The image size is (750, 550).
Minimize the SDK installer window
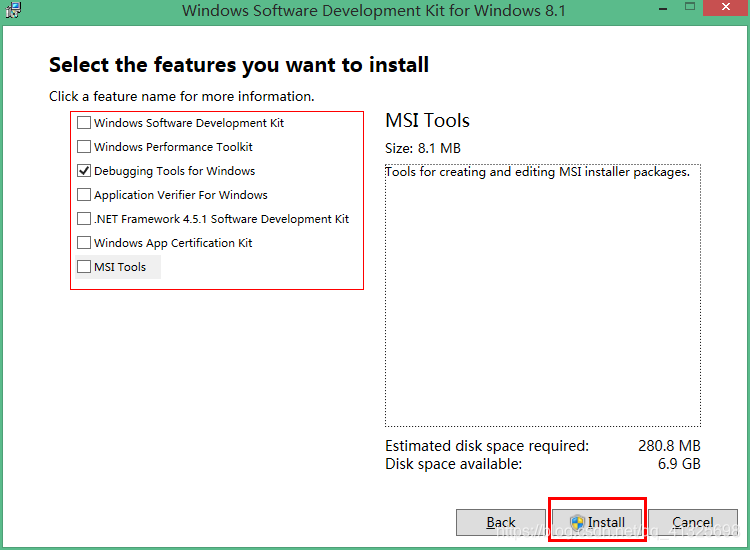pyautogui.click(x=663, y=9)
